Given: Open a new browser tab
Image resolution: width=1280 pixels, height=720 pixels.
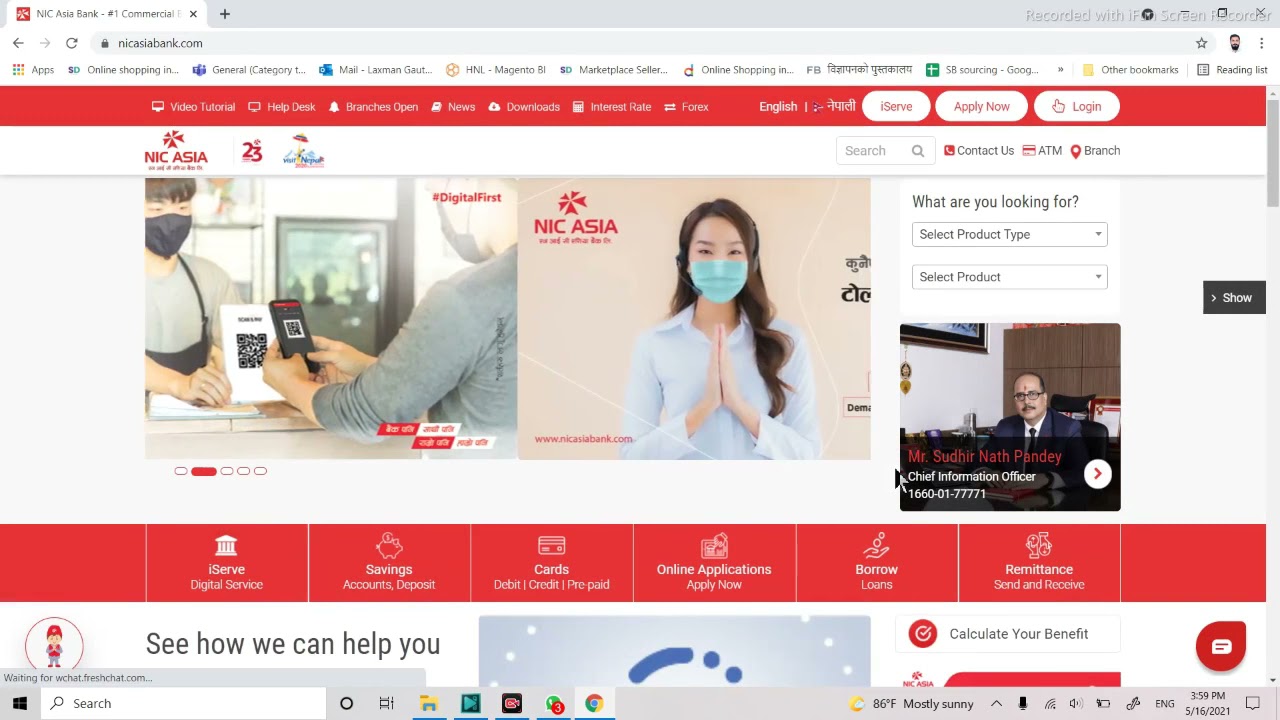Looking at the screenshot, I should pyautogui.click(x=225, y=14).
